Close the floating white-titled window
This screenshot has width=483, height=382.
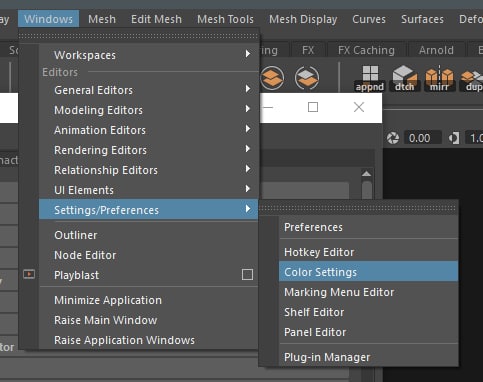click(x=359, y=107)
